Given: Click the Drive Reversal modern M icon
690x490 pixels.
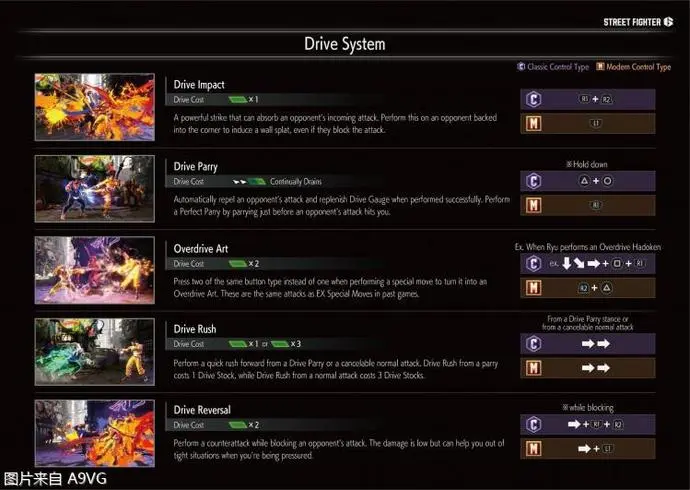Looking at the screenshot, I should click(533, 449).
